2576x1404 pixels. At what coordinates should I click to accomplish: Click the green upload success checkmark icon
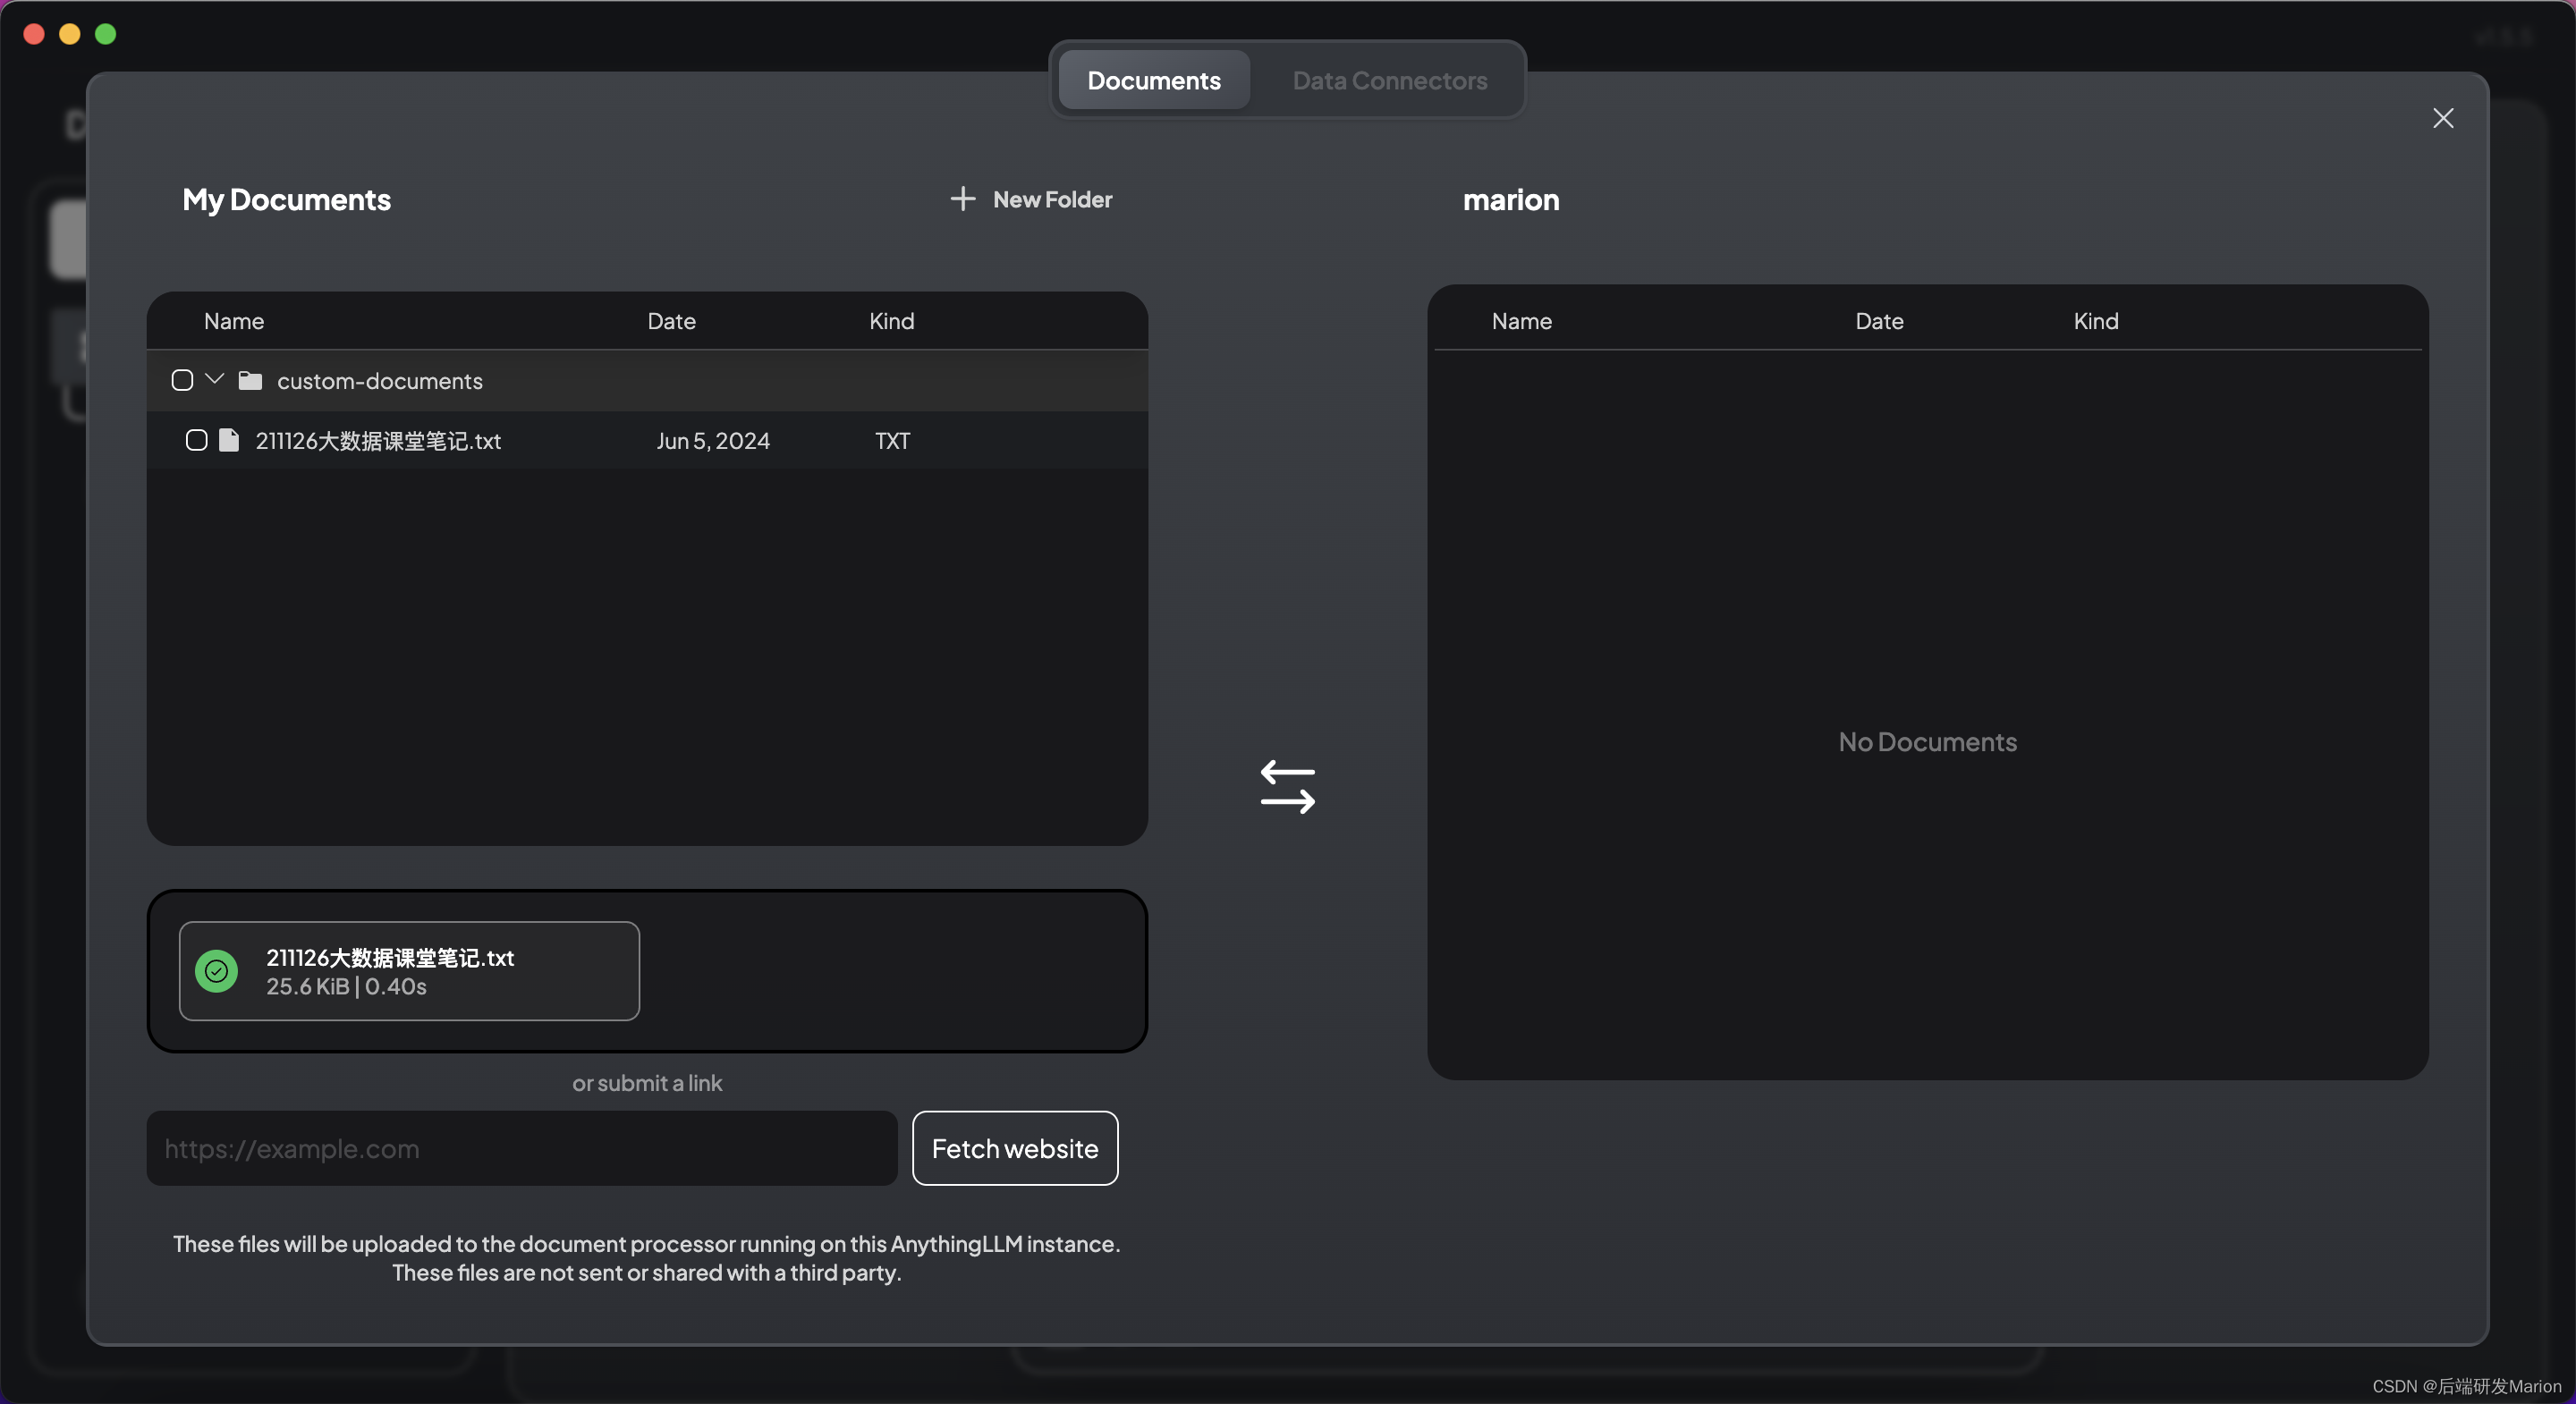coord(216,971)
